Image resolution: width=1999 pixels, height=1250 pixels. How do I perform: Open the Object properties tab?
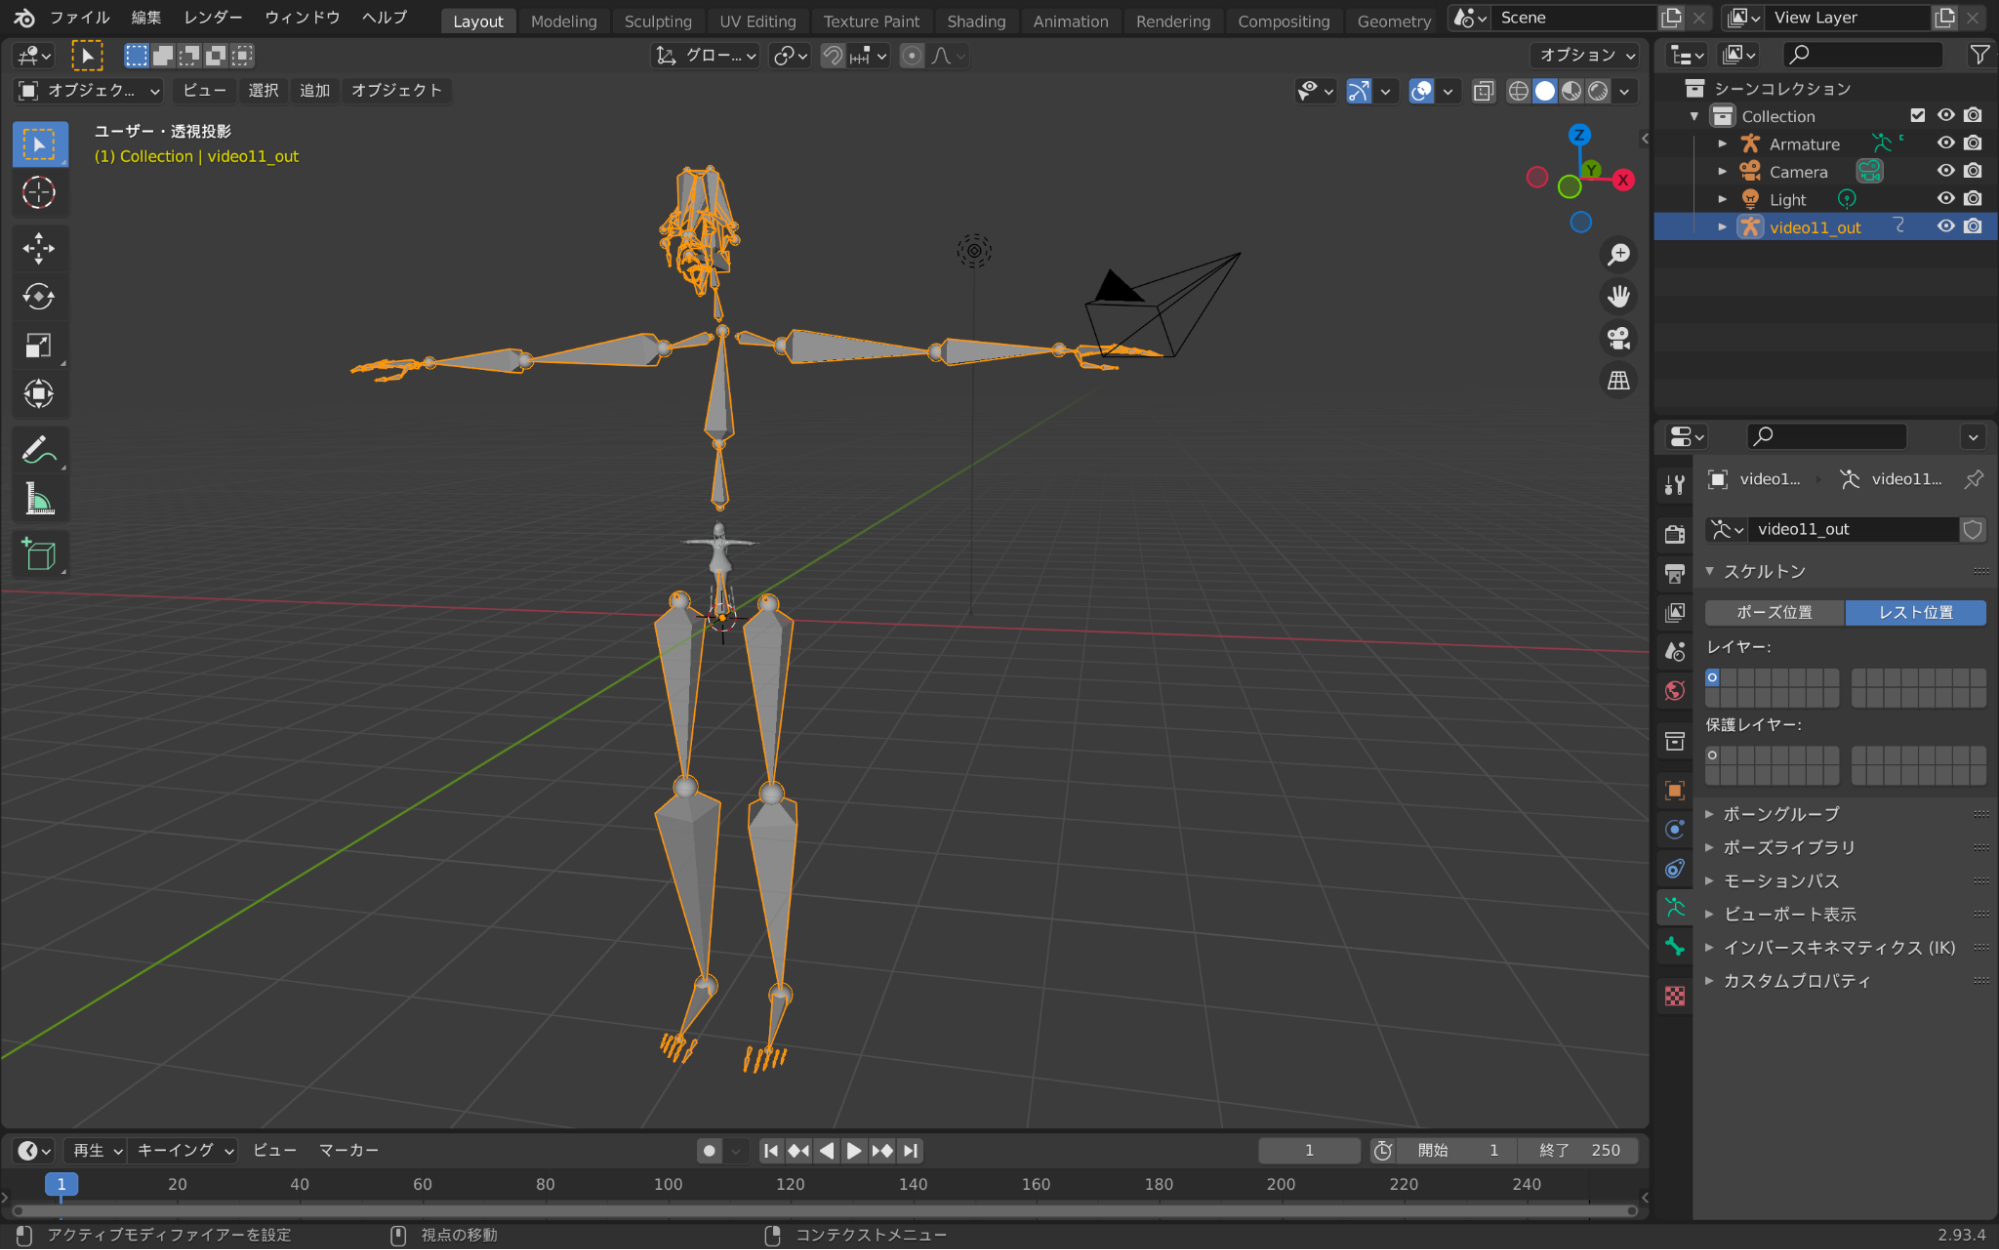1675,790
